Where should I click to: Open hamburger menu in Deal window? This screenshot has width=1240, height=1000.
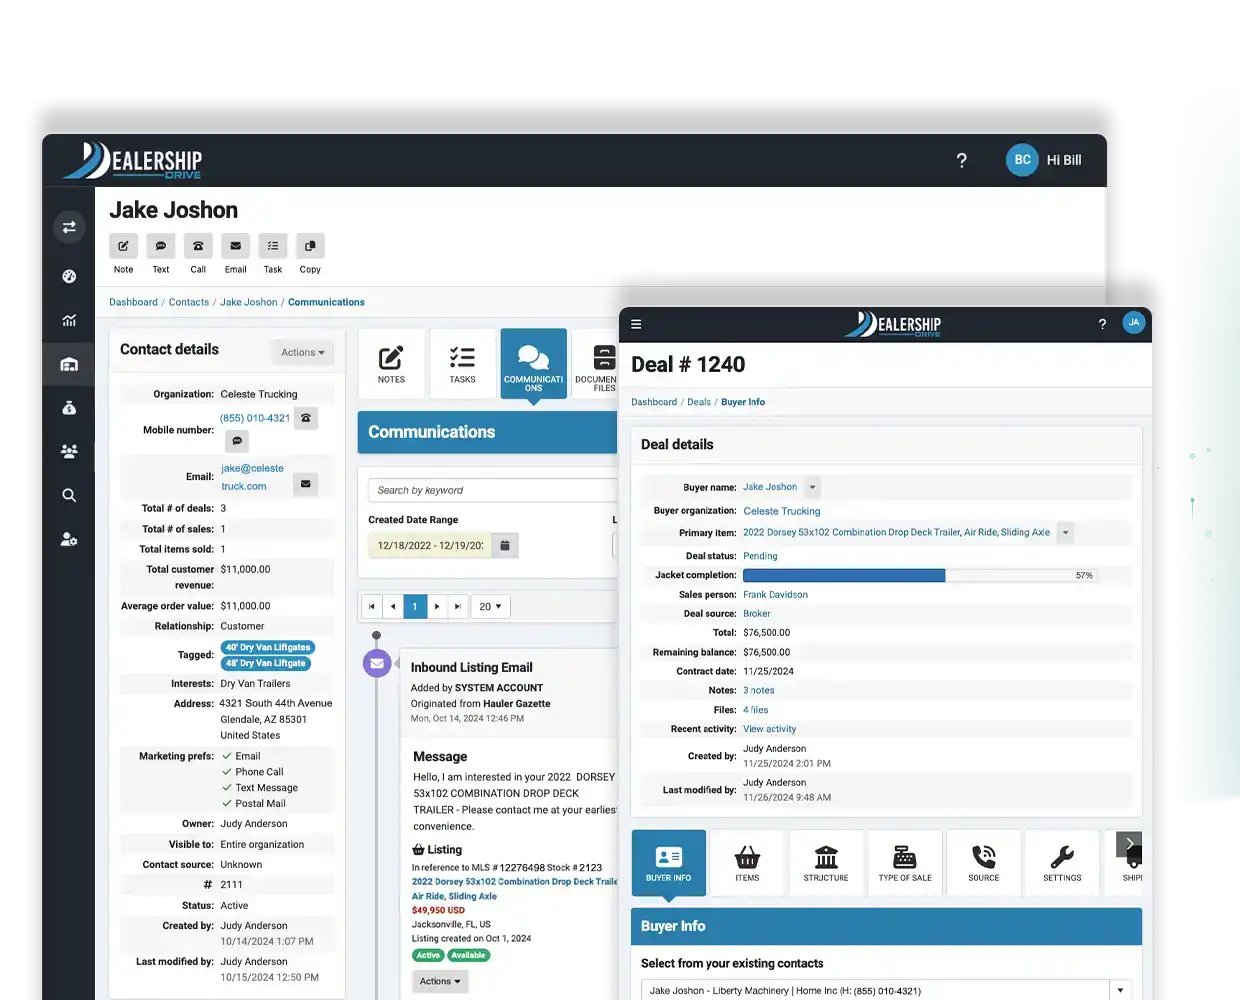[x=636, y=324]
